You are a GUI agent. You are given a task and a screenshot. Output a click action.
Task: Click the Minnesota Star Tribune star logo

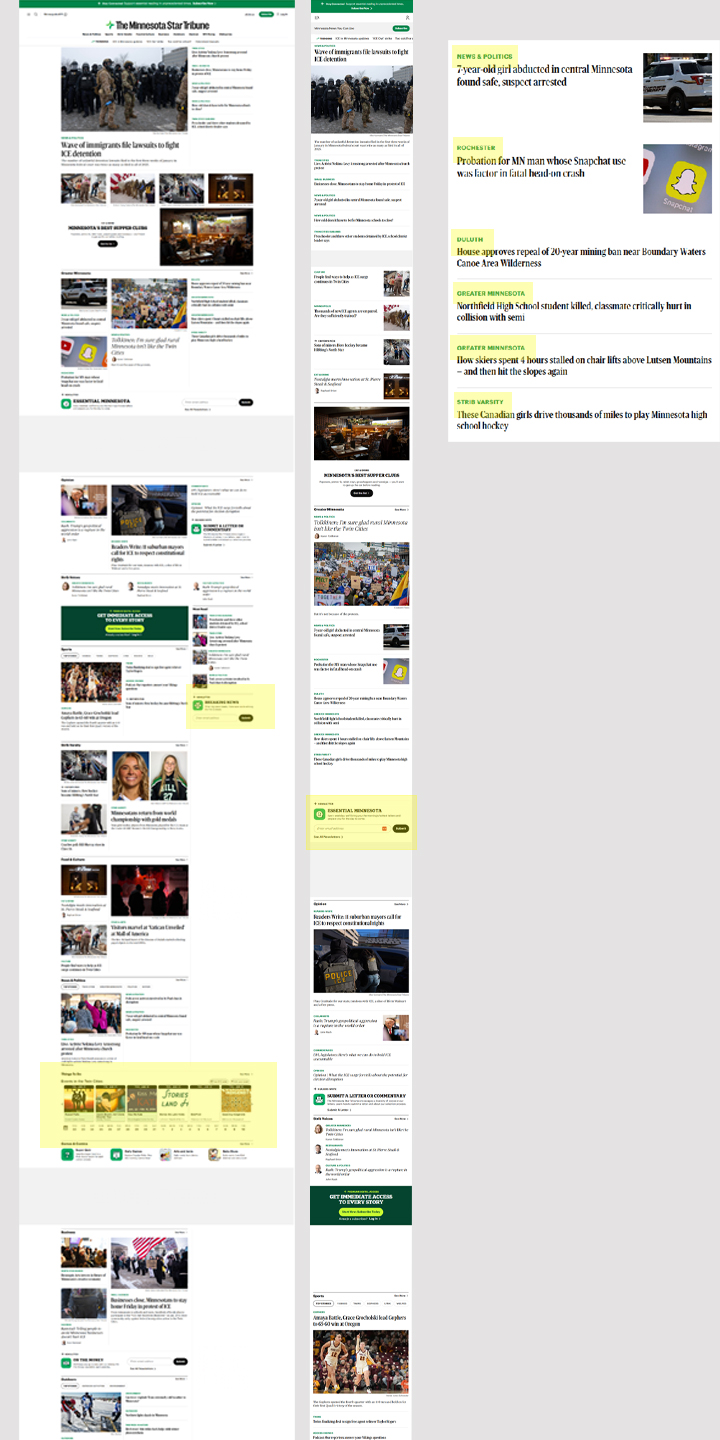tap(109, 25)
